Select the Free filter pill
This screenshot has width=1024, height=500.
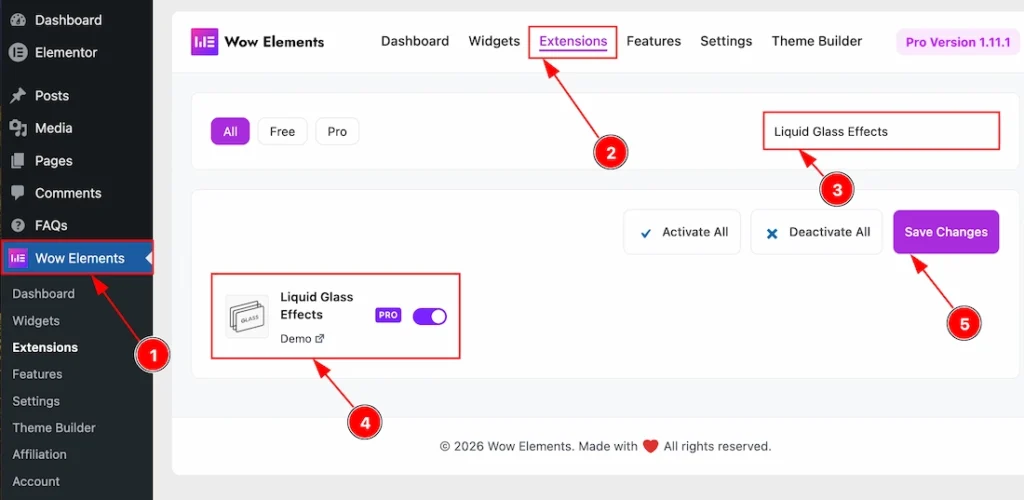[x=282, y=131]
